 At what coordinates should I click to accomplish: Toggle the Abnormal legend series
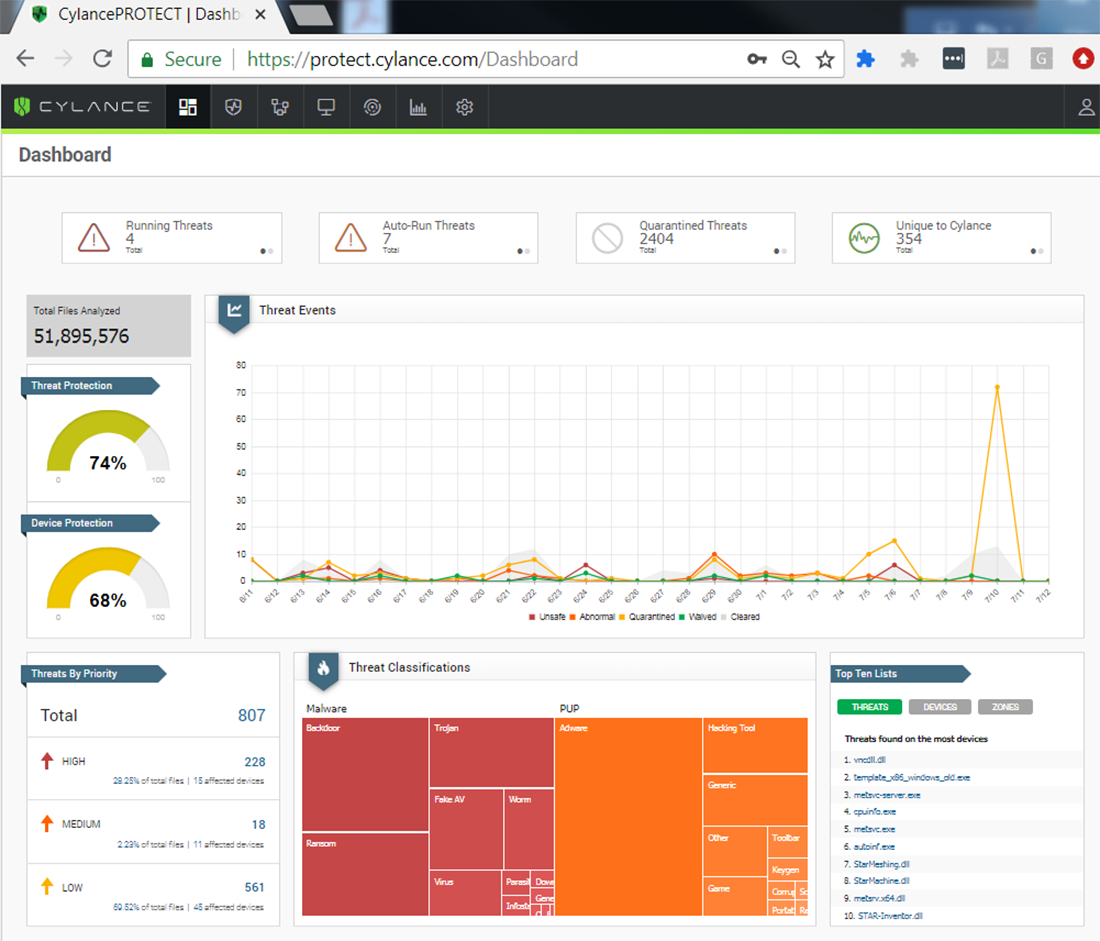click(592, 617)
